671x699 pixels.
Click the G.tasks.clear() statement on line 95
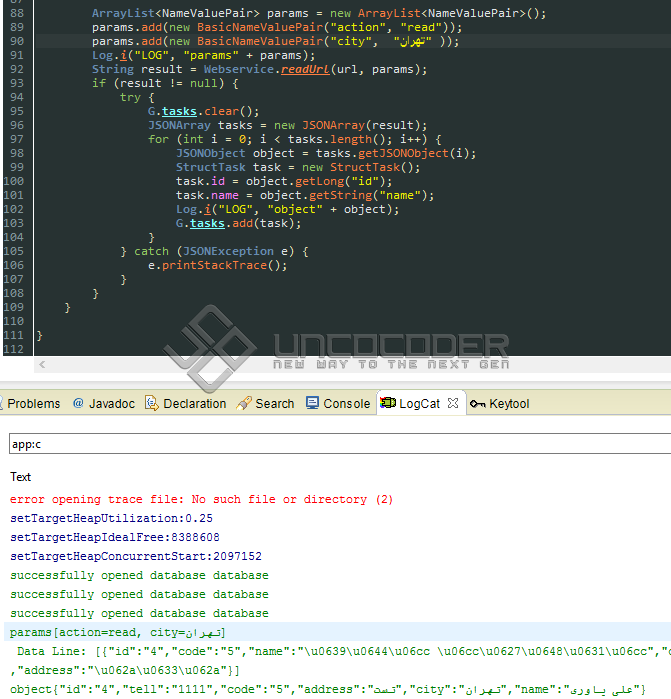203,111
